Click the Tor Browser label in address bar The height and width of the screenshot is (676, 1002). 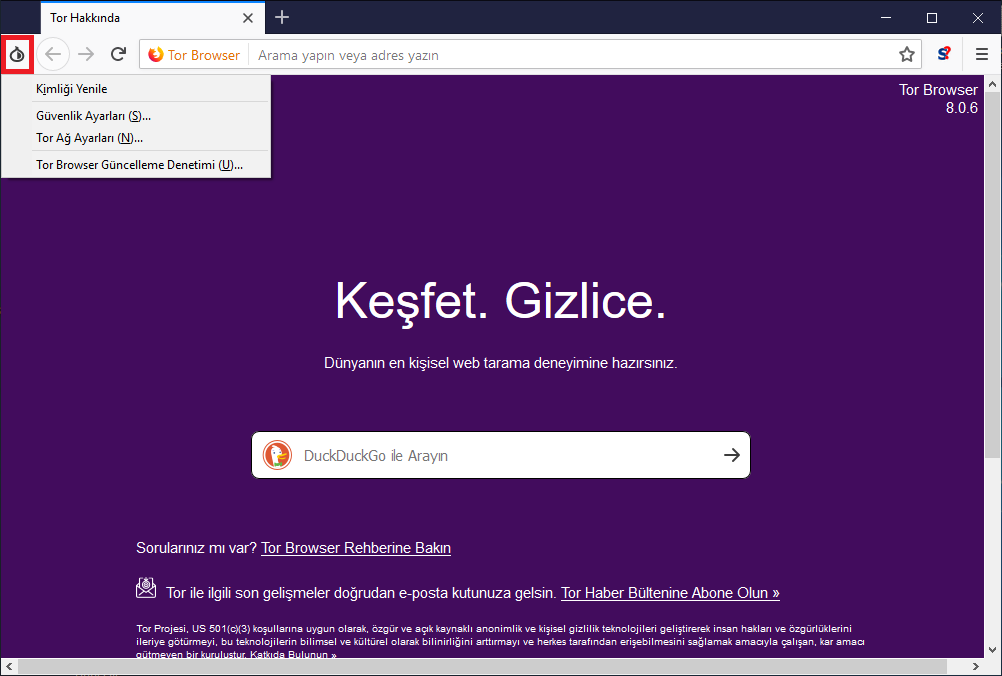pyautogui.click(x=204, y=55)
